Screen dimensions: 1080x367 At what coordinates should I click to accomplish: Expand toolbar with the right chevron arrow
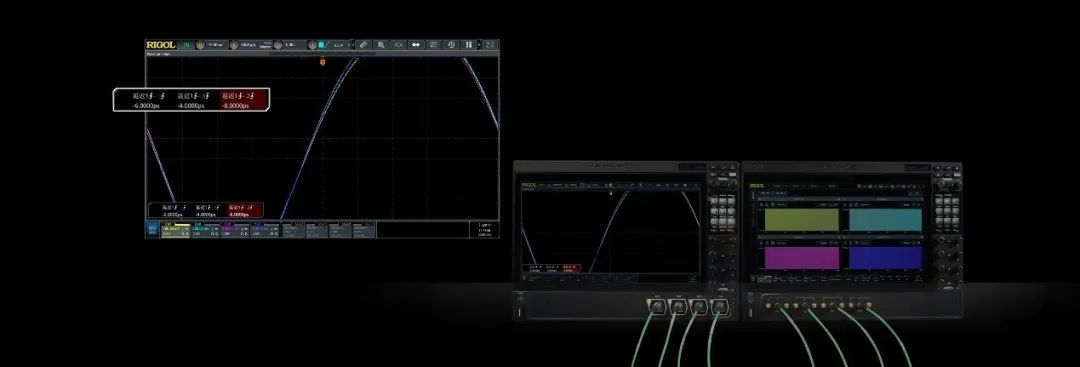point(479,45)
